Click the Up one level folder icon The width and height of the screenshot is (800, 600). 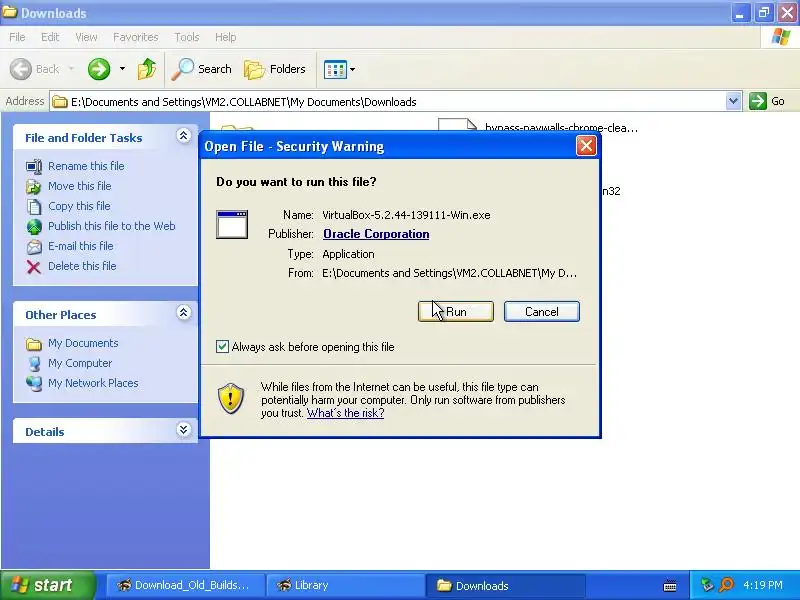147,69
